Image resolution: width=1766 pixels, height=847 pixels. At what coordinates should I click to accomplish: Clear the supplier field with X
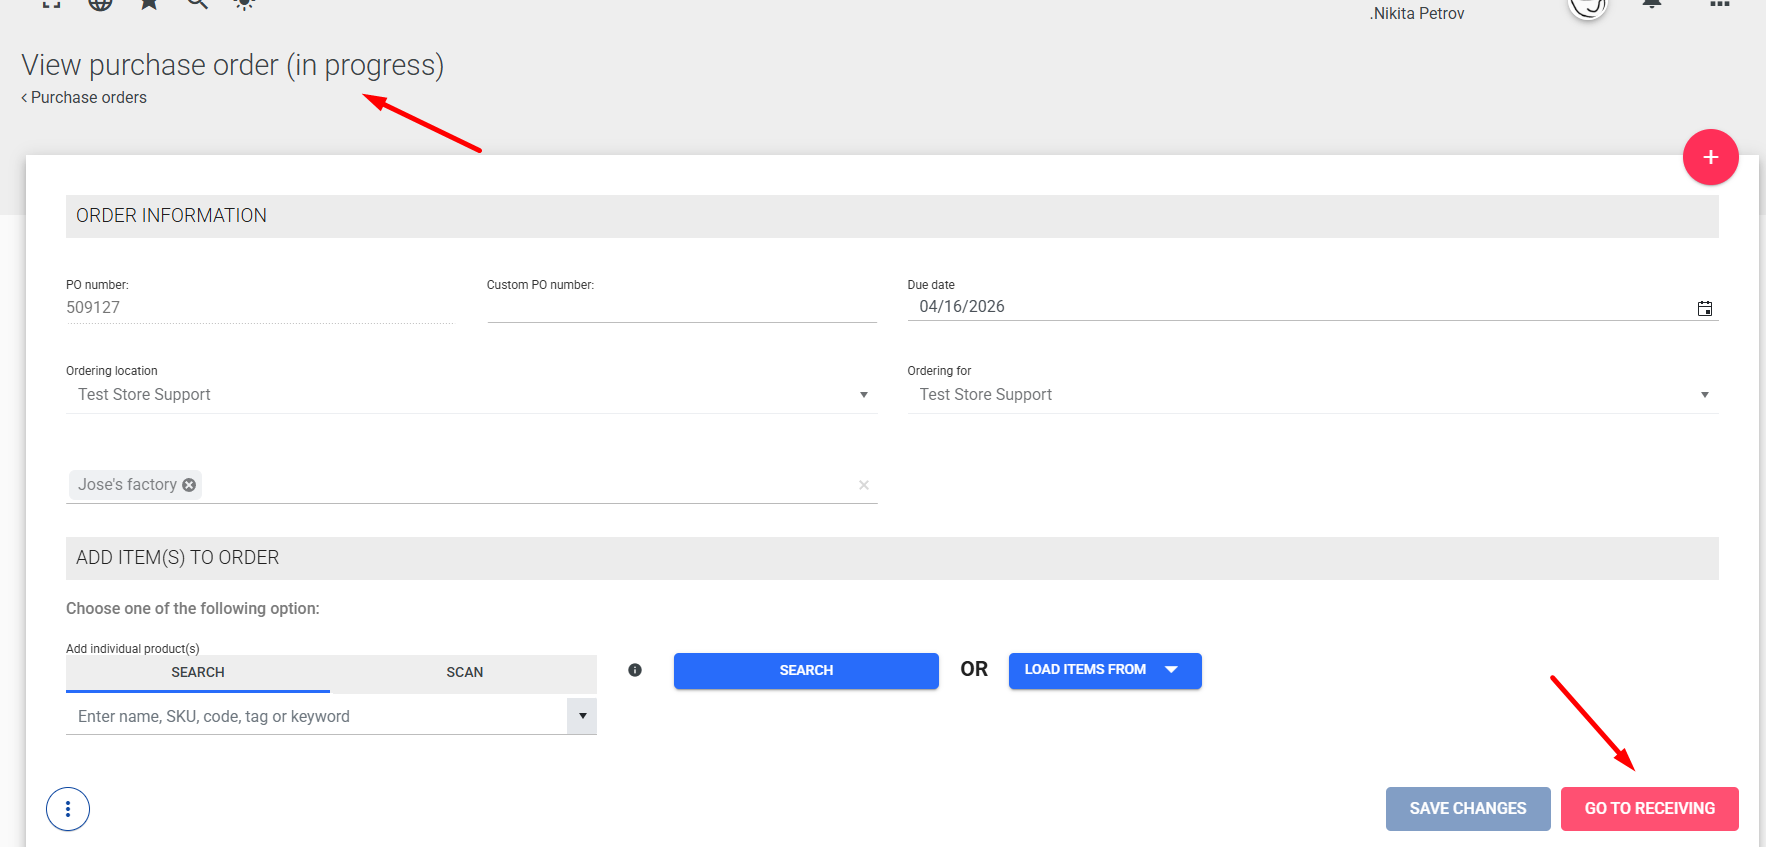click(x=864, y=485)
